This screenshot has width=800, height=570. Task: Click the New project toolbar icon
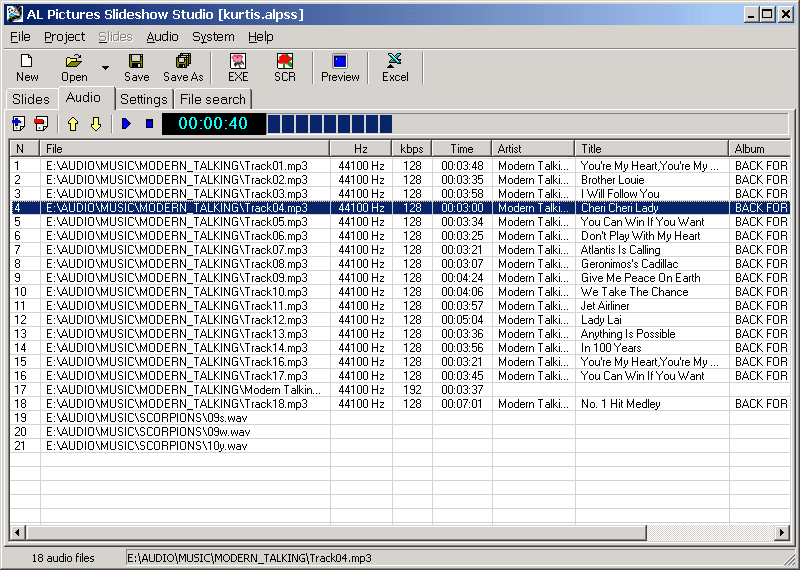tap(27, 68)
